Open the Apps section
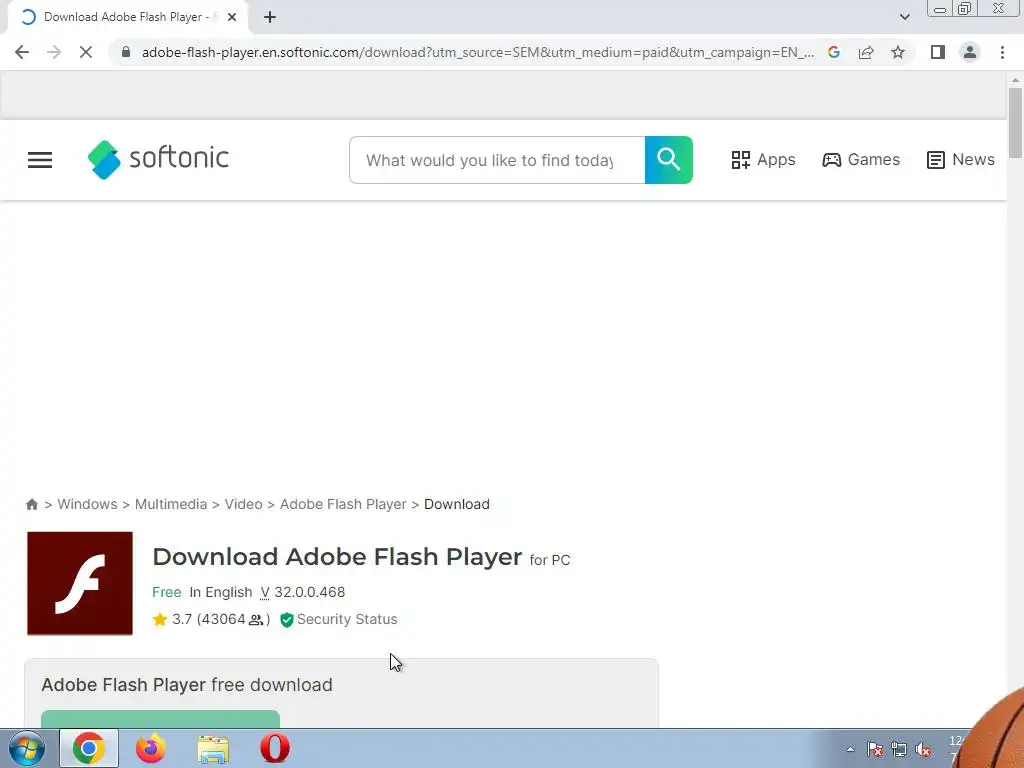 (763, 159)
